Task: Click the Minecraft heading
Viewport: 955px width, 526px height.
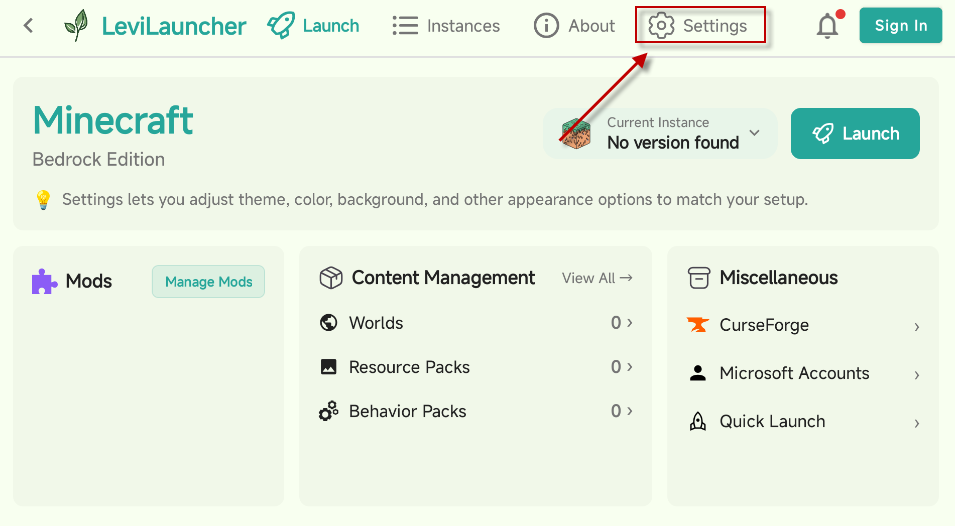Action: (x=113, y=121)
